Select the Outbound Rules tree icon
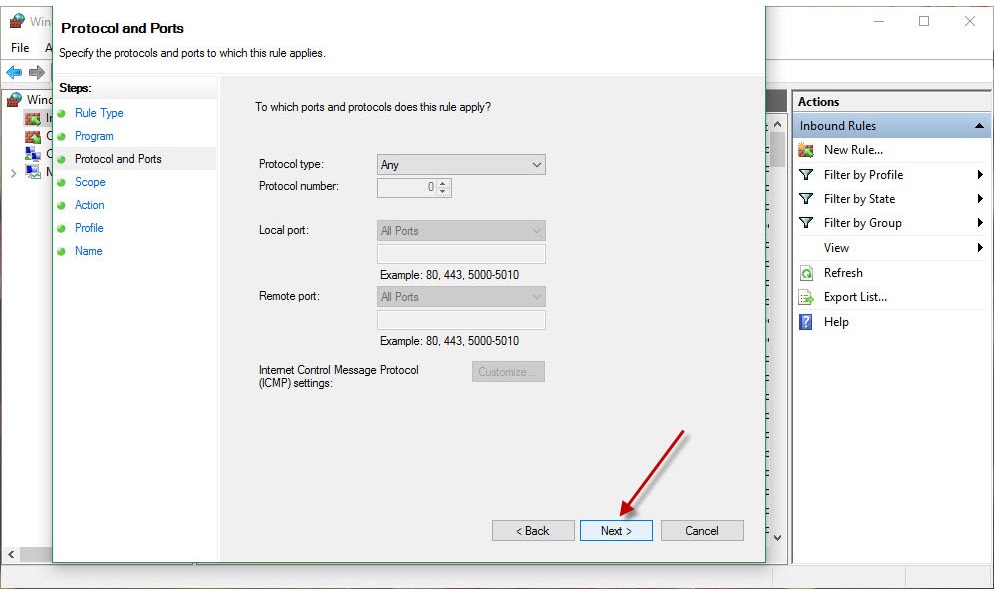Viewport: 994px width, 597px height. coord(32,136)
